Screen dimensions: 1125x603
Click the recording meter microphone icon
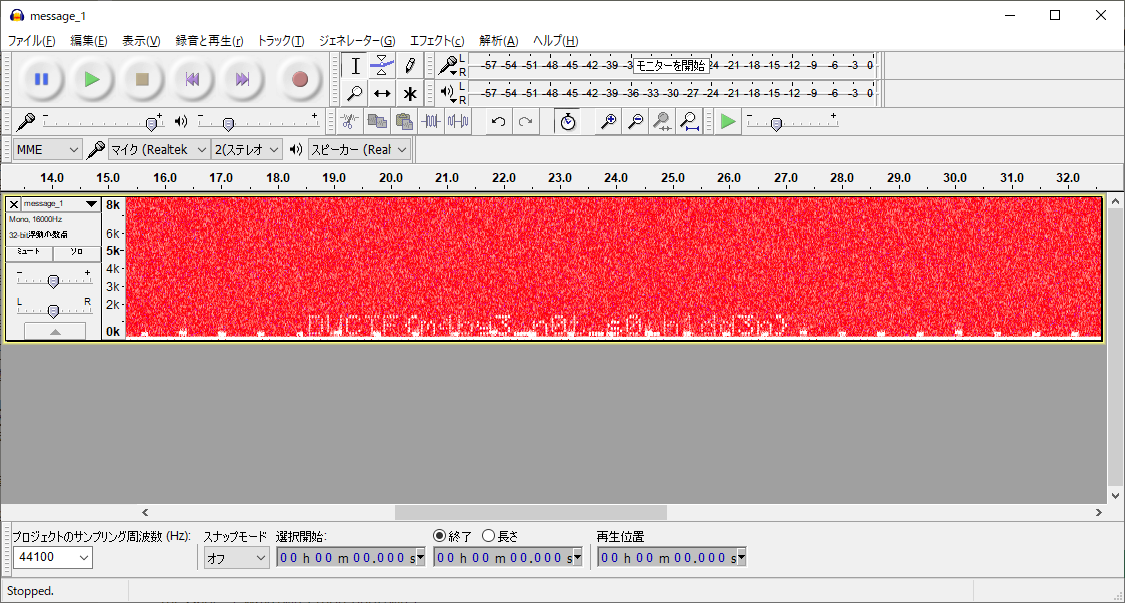point(448,66)
